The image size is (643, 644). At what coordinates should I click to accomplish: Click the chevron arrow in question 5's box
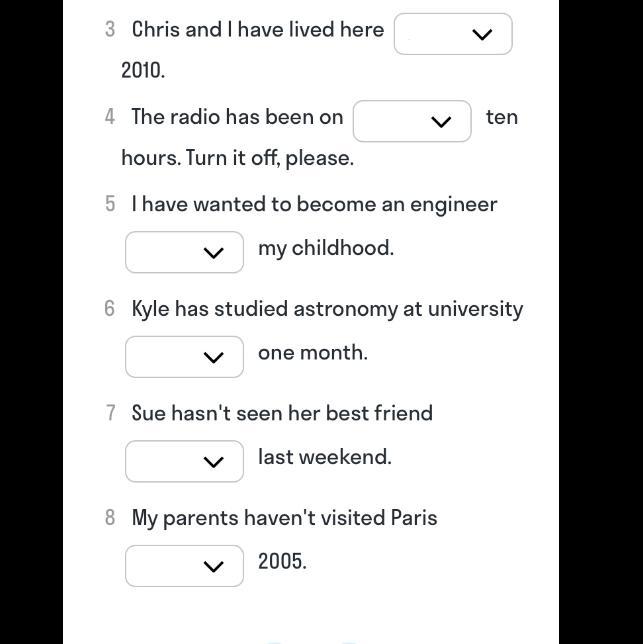click(214, 253)
